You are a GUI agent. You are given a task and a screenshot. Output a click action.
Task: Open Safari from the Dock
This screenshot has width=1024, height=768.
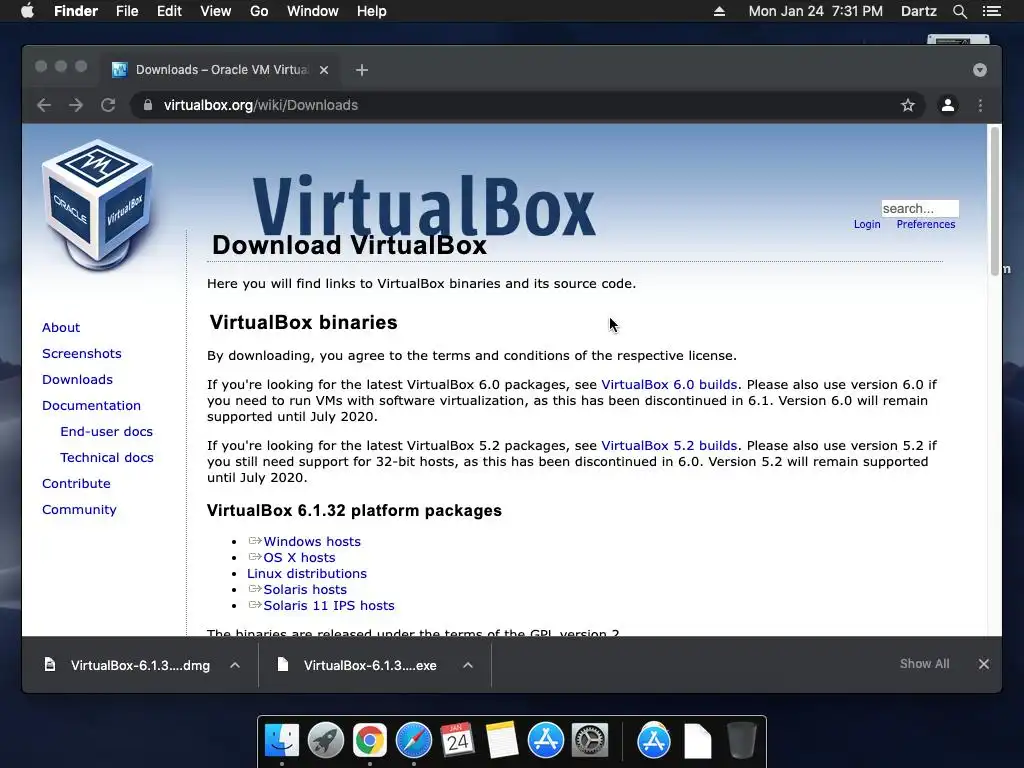413,741
